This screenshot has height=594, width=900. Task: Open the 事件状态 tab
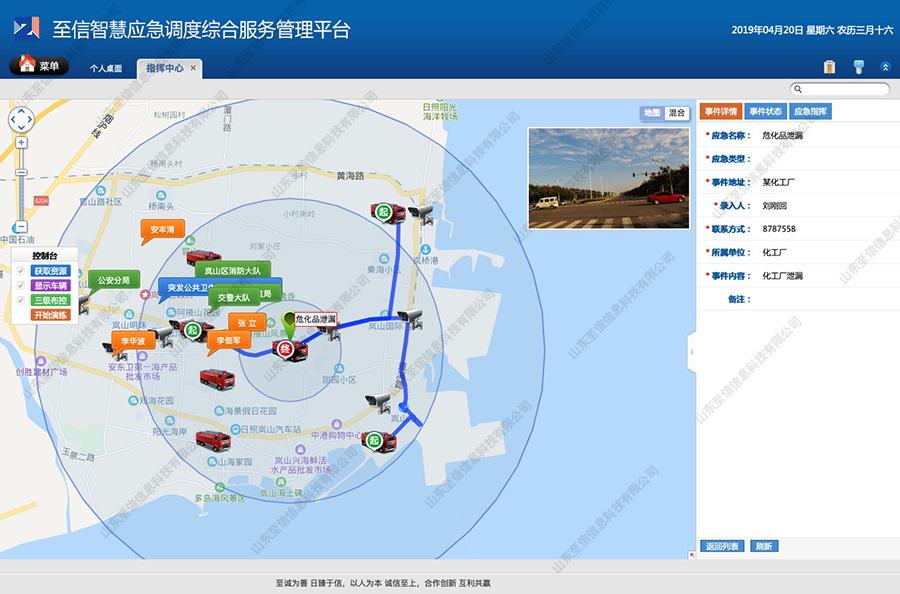coord(766,111)
